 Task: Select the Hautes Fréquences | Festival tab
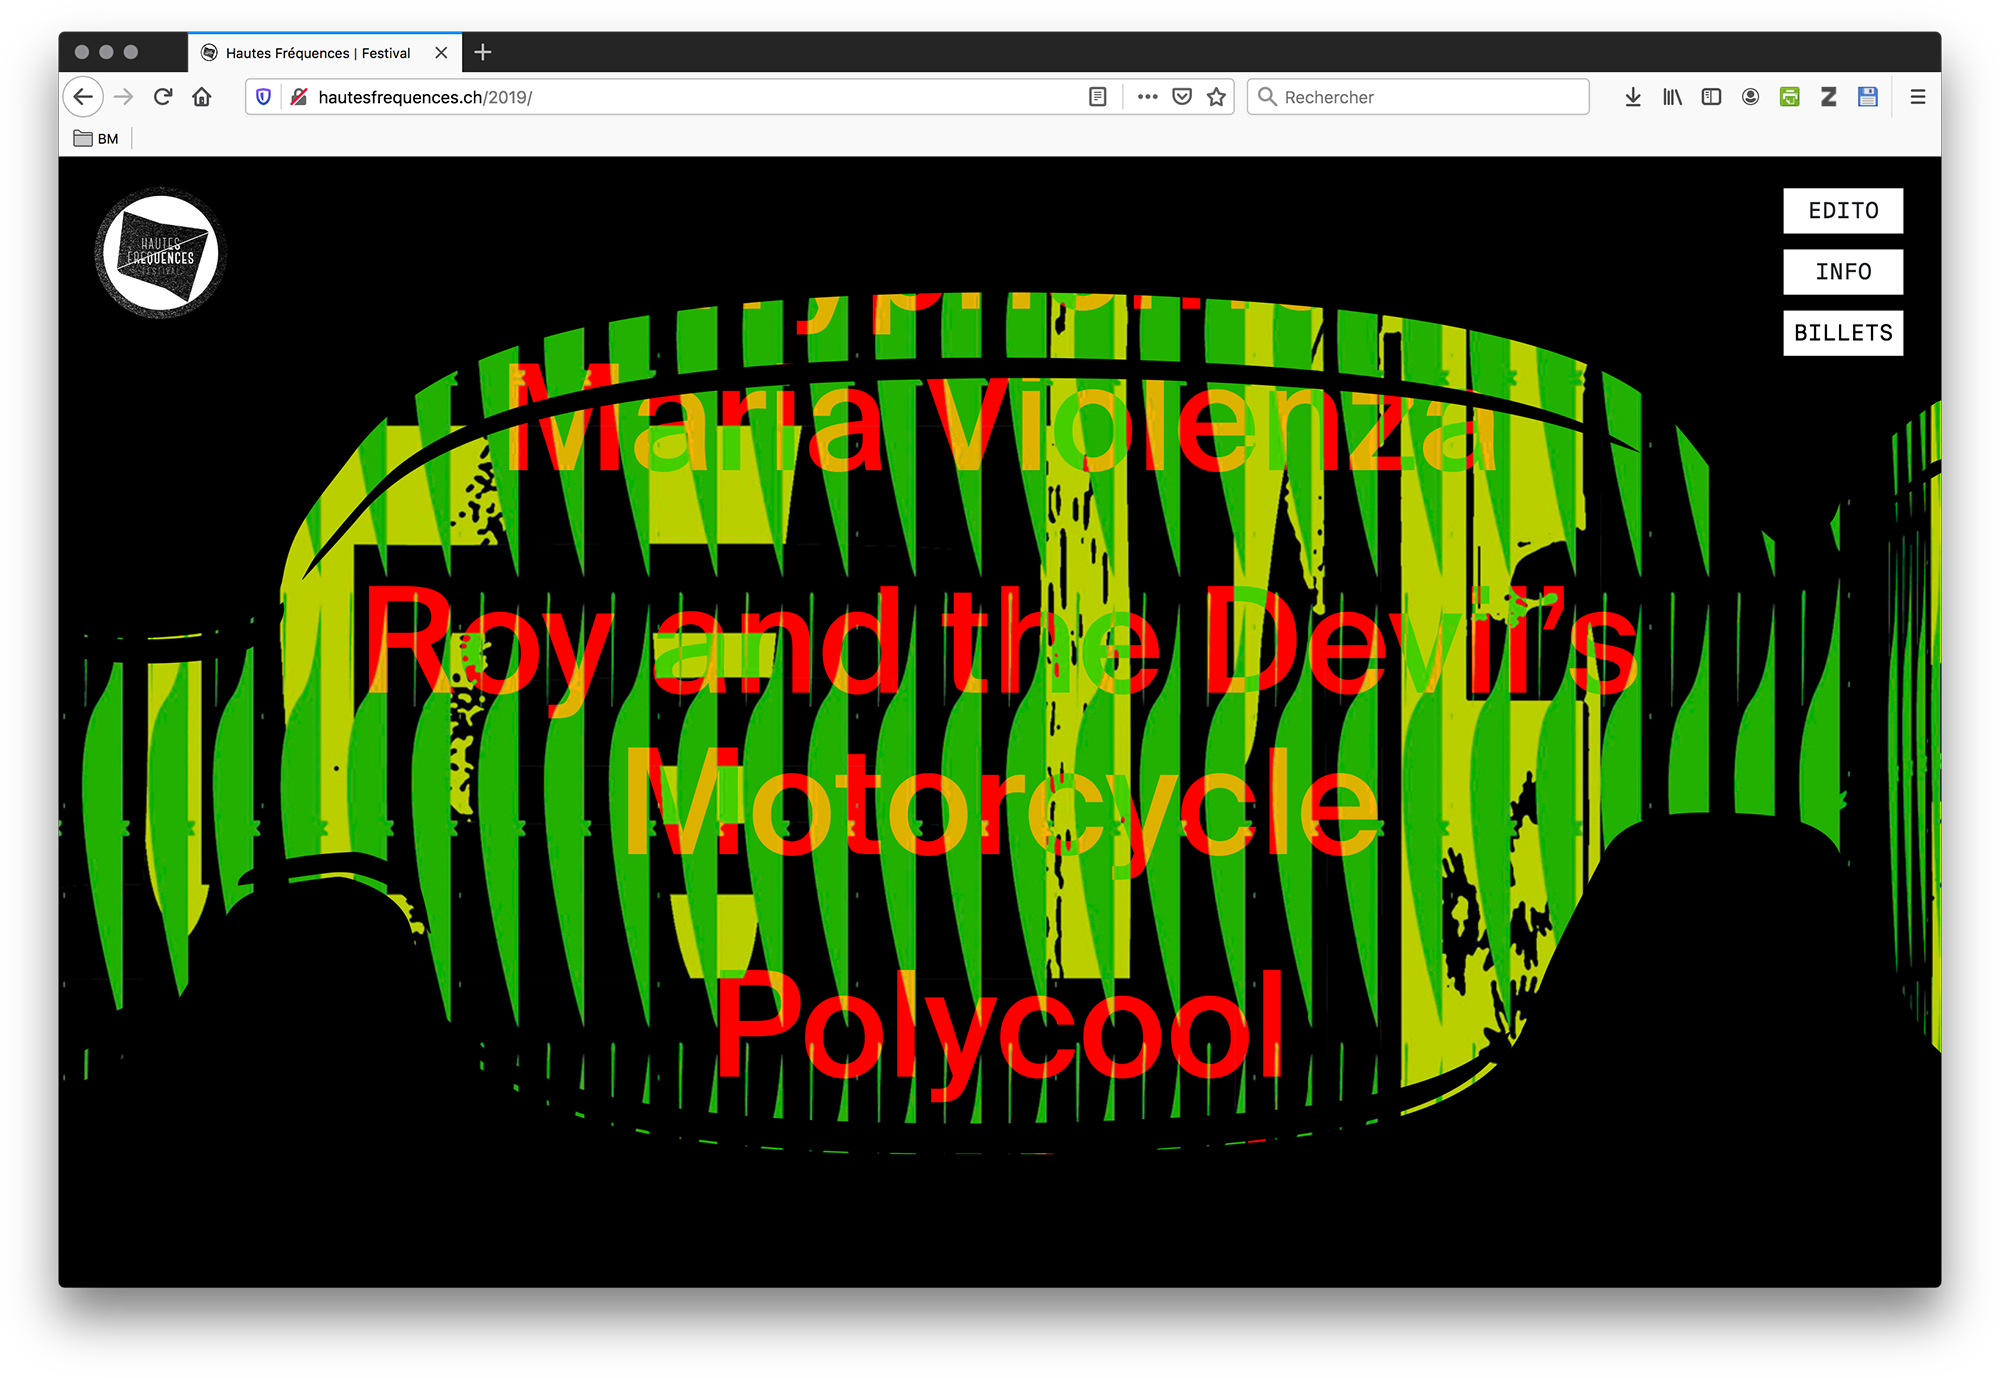tap(325, 53)
